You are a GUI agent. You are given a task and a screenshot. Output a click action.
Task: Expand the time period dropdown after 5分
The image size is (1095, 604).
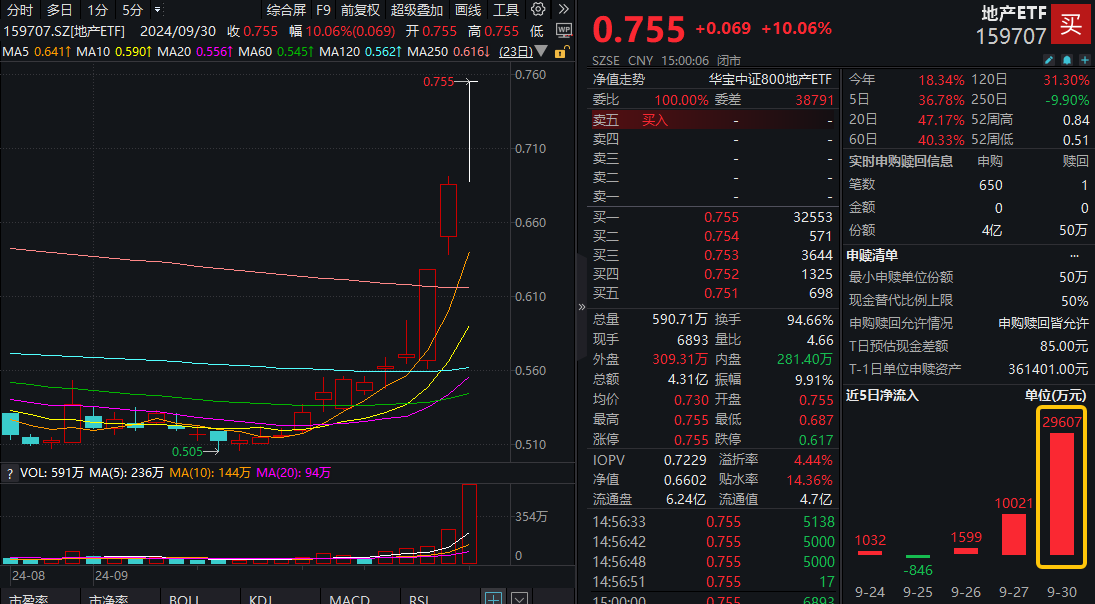tap(157, 10)
